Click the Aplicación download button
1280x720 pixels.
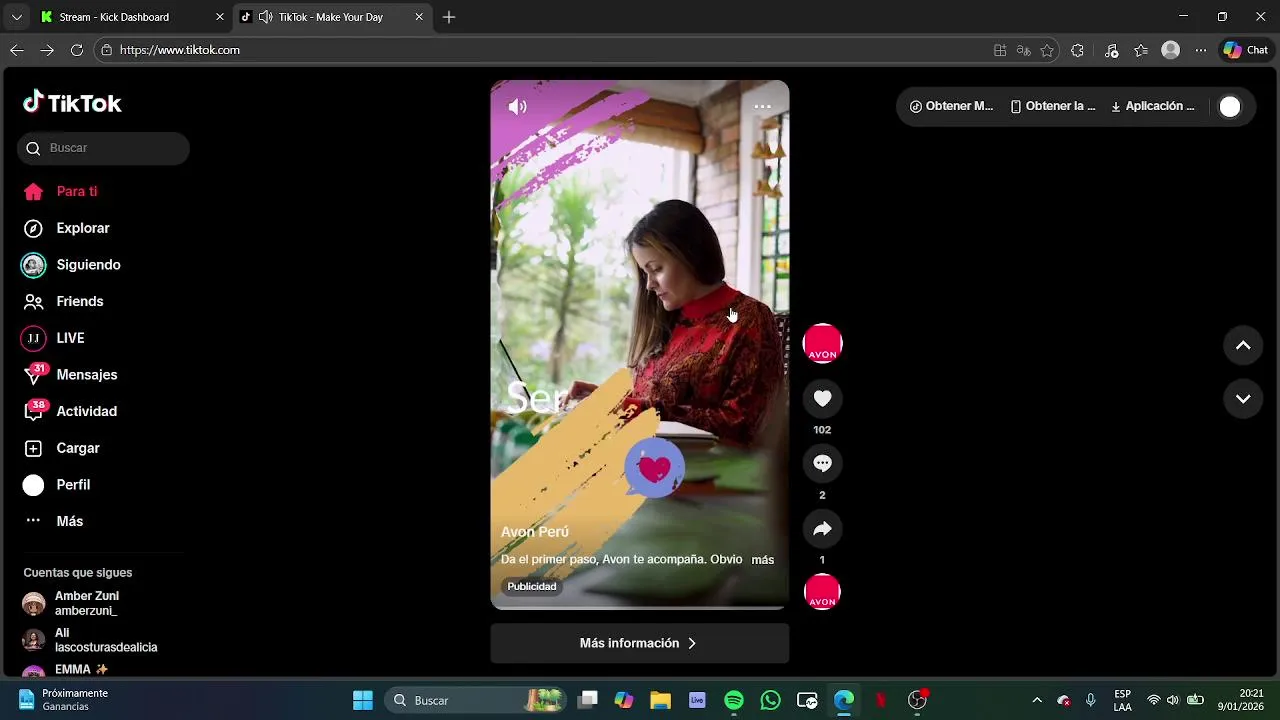pyautogui.click(x=1152, y=106)
